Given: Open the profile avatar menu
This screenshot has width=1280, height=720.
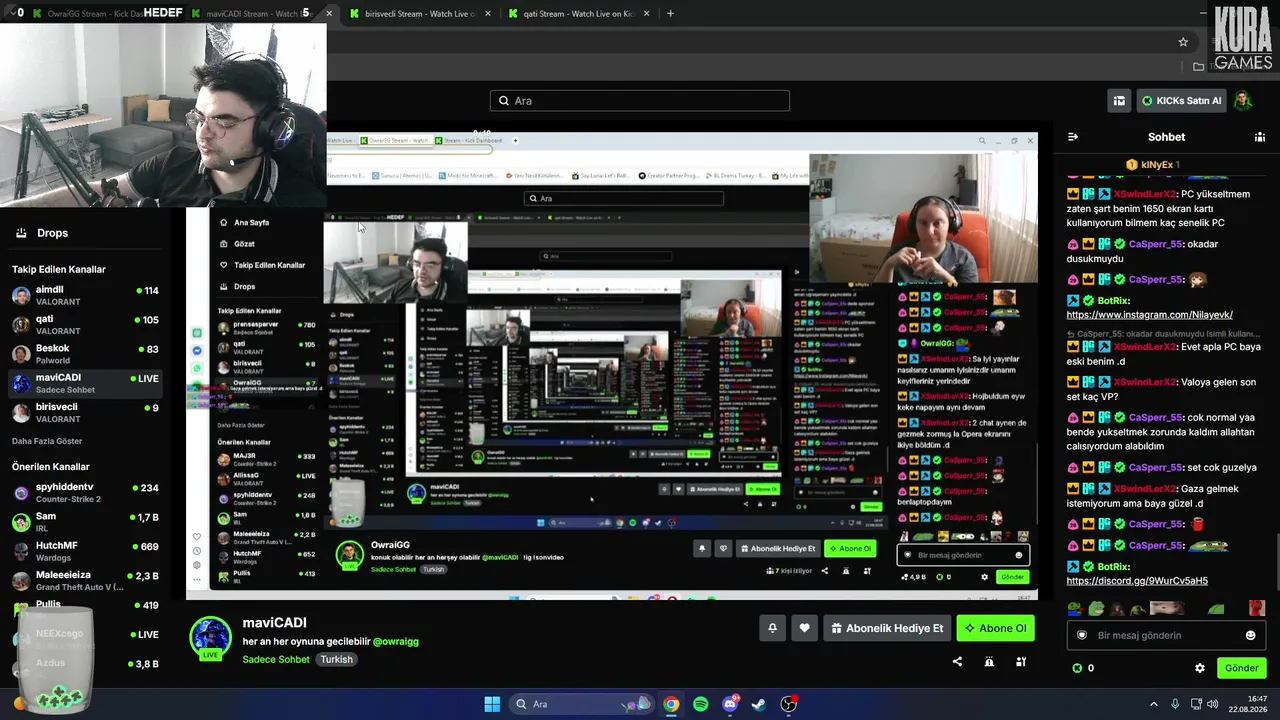Looking at the screenshot, I should [1242, 100].
